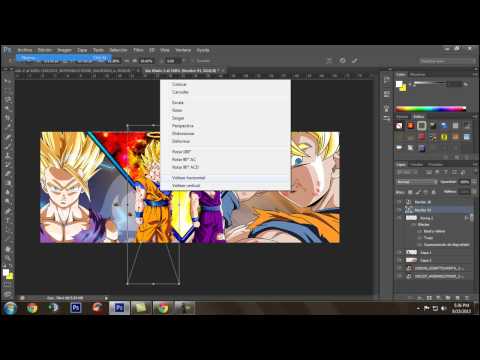Screen dimensions: 480x360
Task: Open status bar info arrow at bottom
Action: coord(106,298)
